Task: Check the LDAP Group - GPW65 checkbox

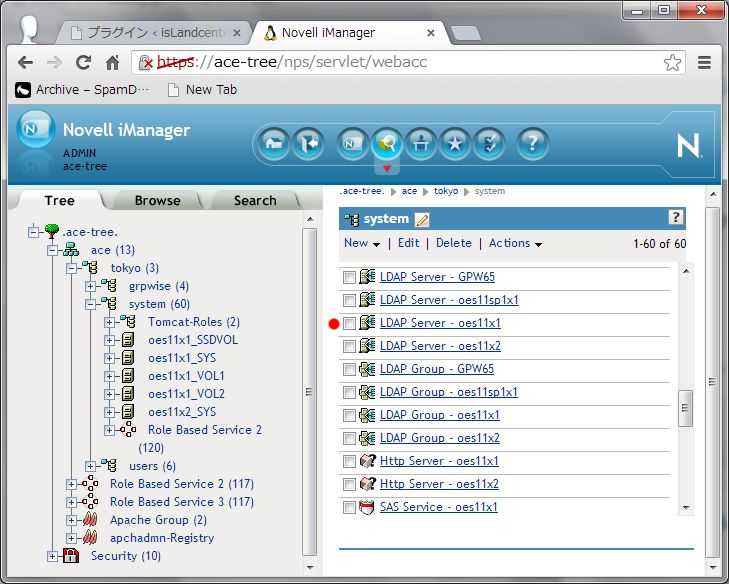Action: pos(349,370)
